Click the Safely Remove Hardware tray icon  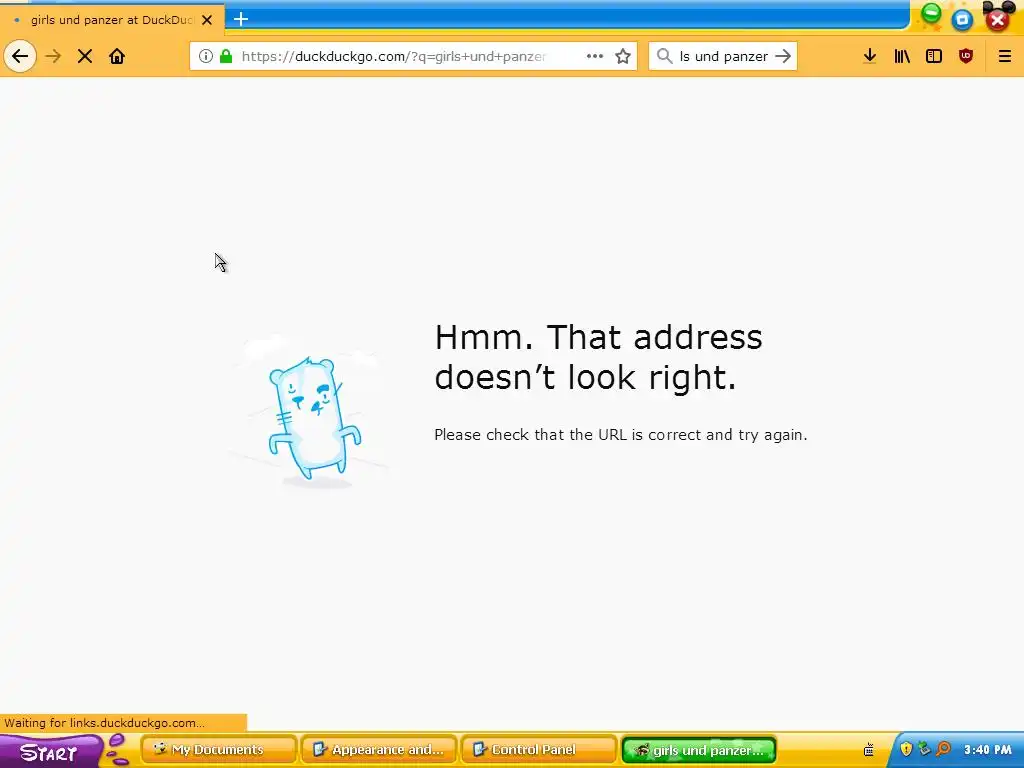(923, 749)
